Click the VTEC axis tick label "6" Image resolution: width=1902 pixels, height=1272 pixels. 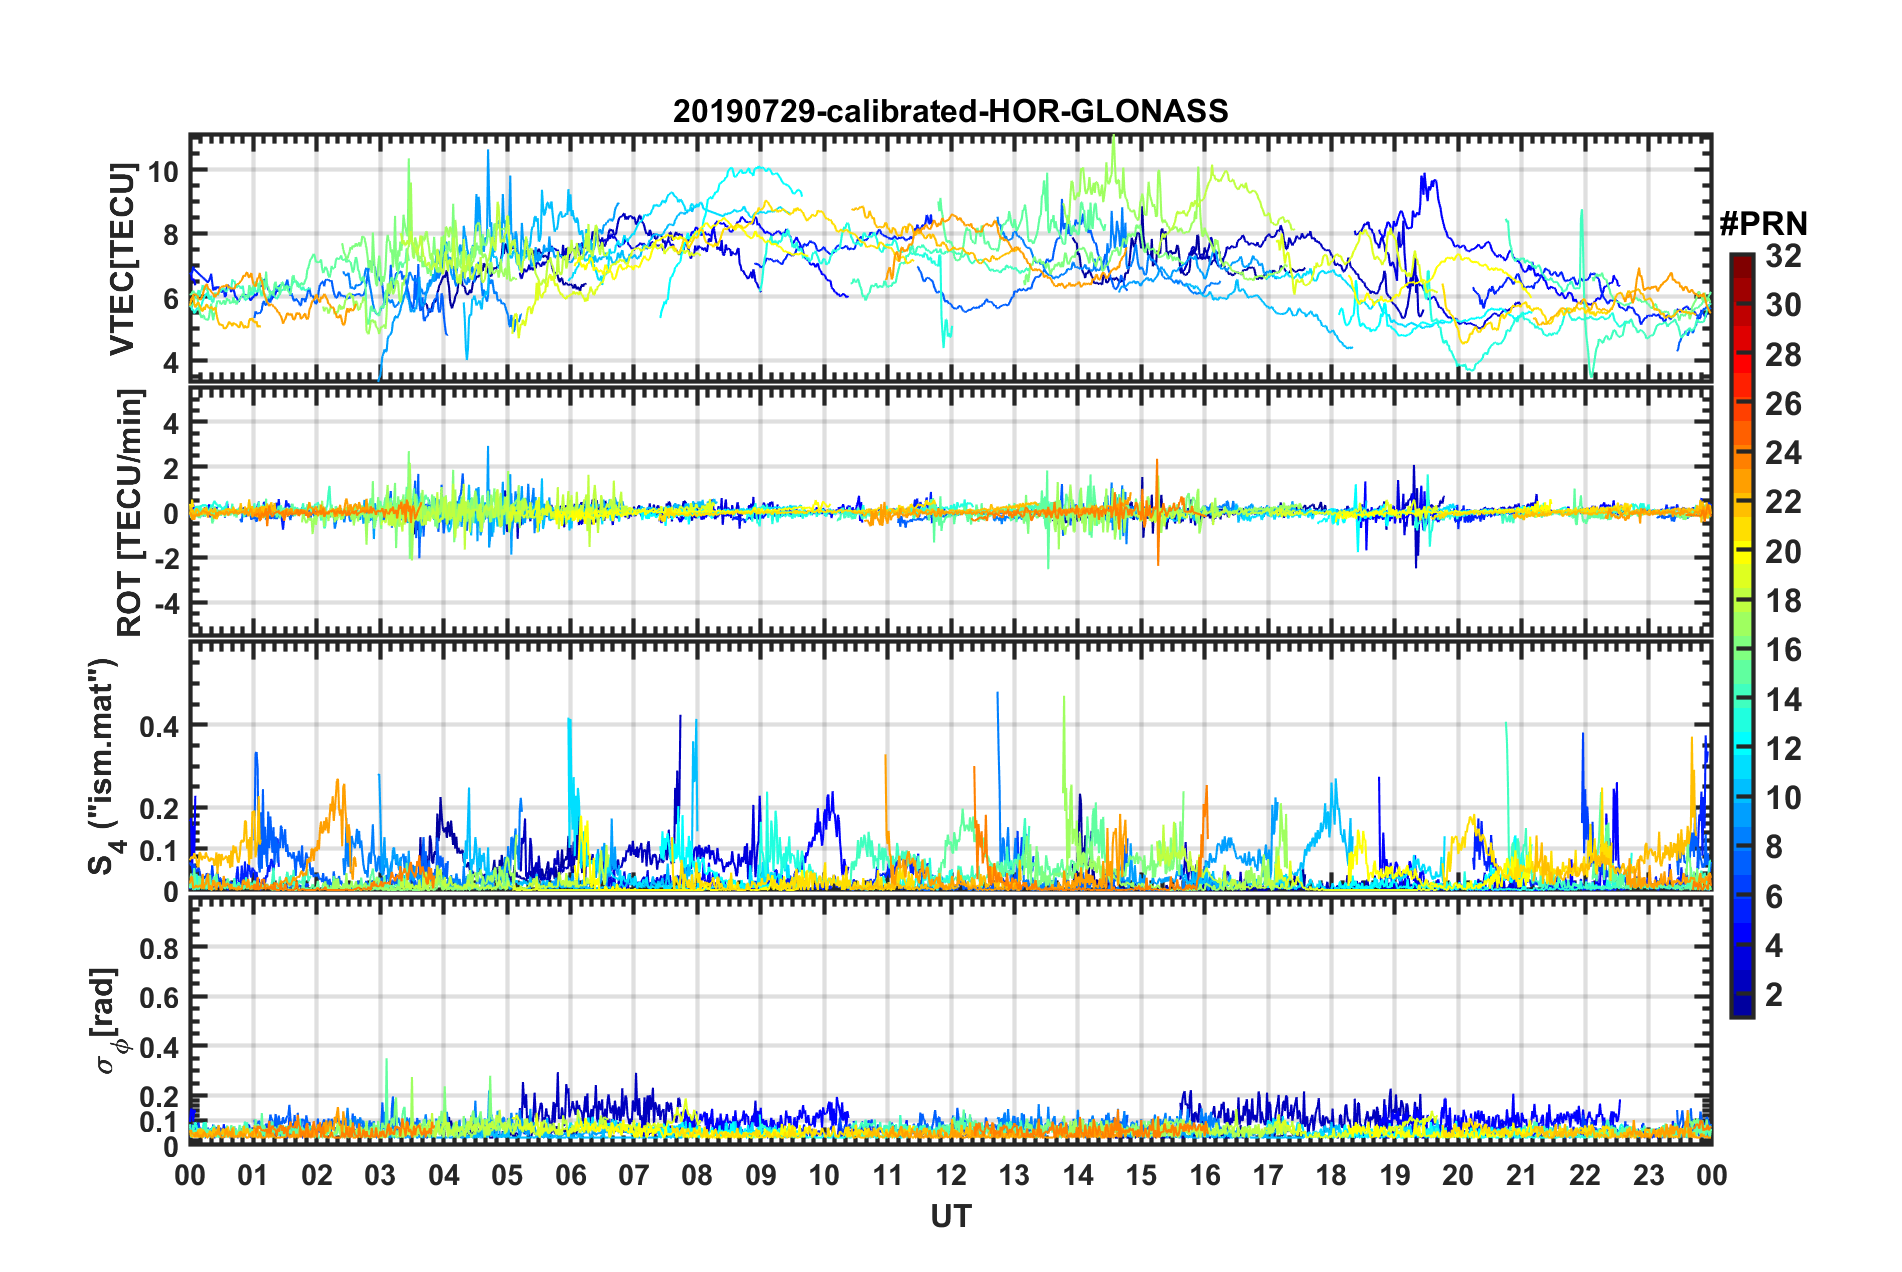click(171, 299)
